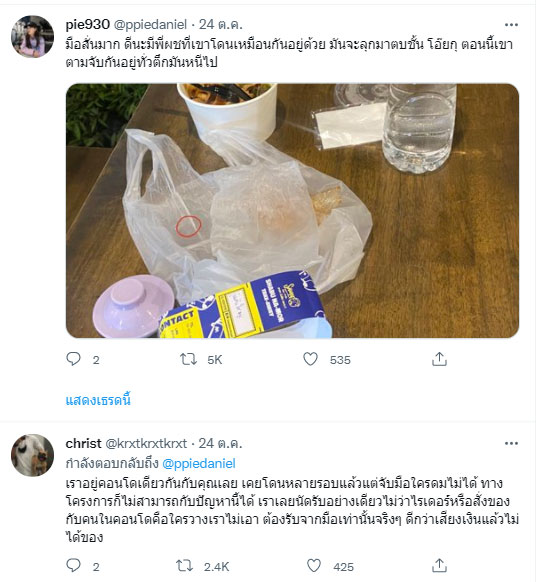Open more options on pie930's tweet
Image resolution: width=537 pixels, height=582 pixels.
(x=511, y=25)
